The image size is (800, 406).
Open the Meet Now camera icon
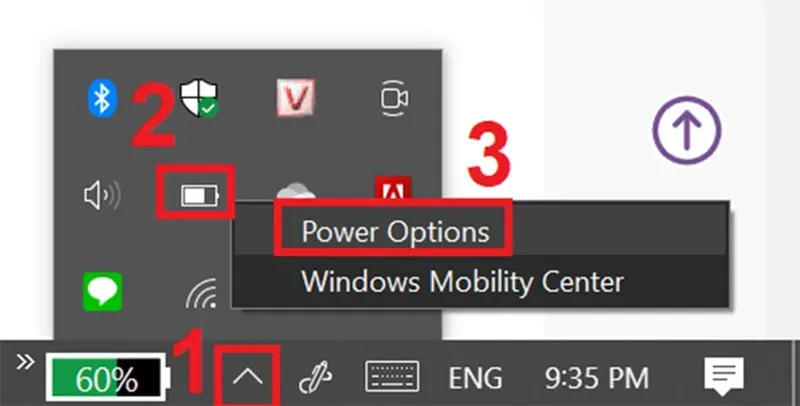[x=394, y=98]
